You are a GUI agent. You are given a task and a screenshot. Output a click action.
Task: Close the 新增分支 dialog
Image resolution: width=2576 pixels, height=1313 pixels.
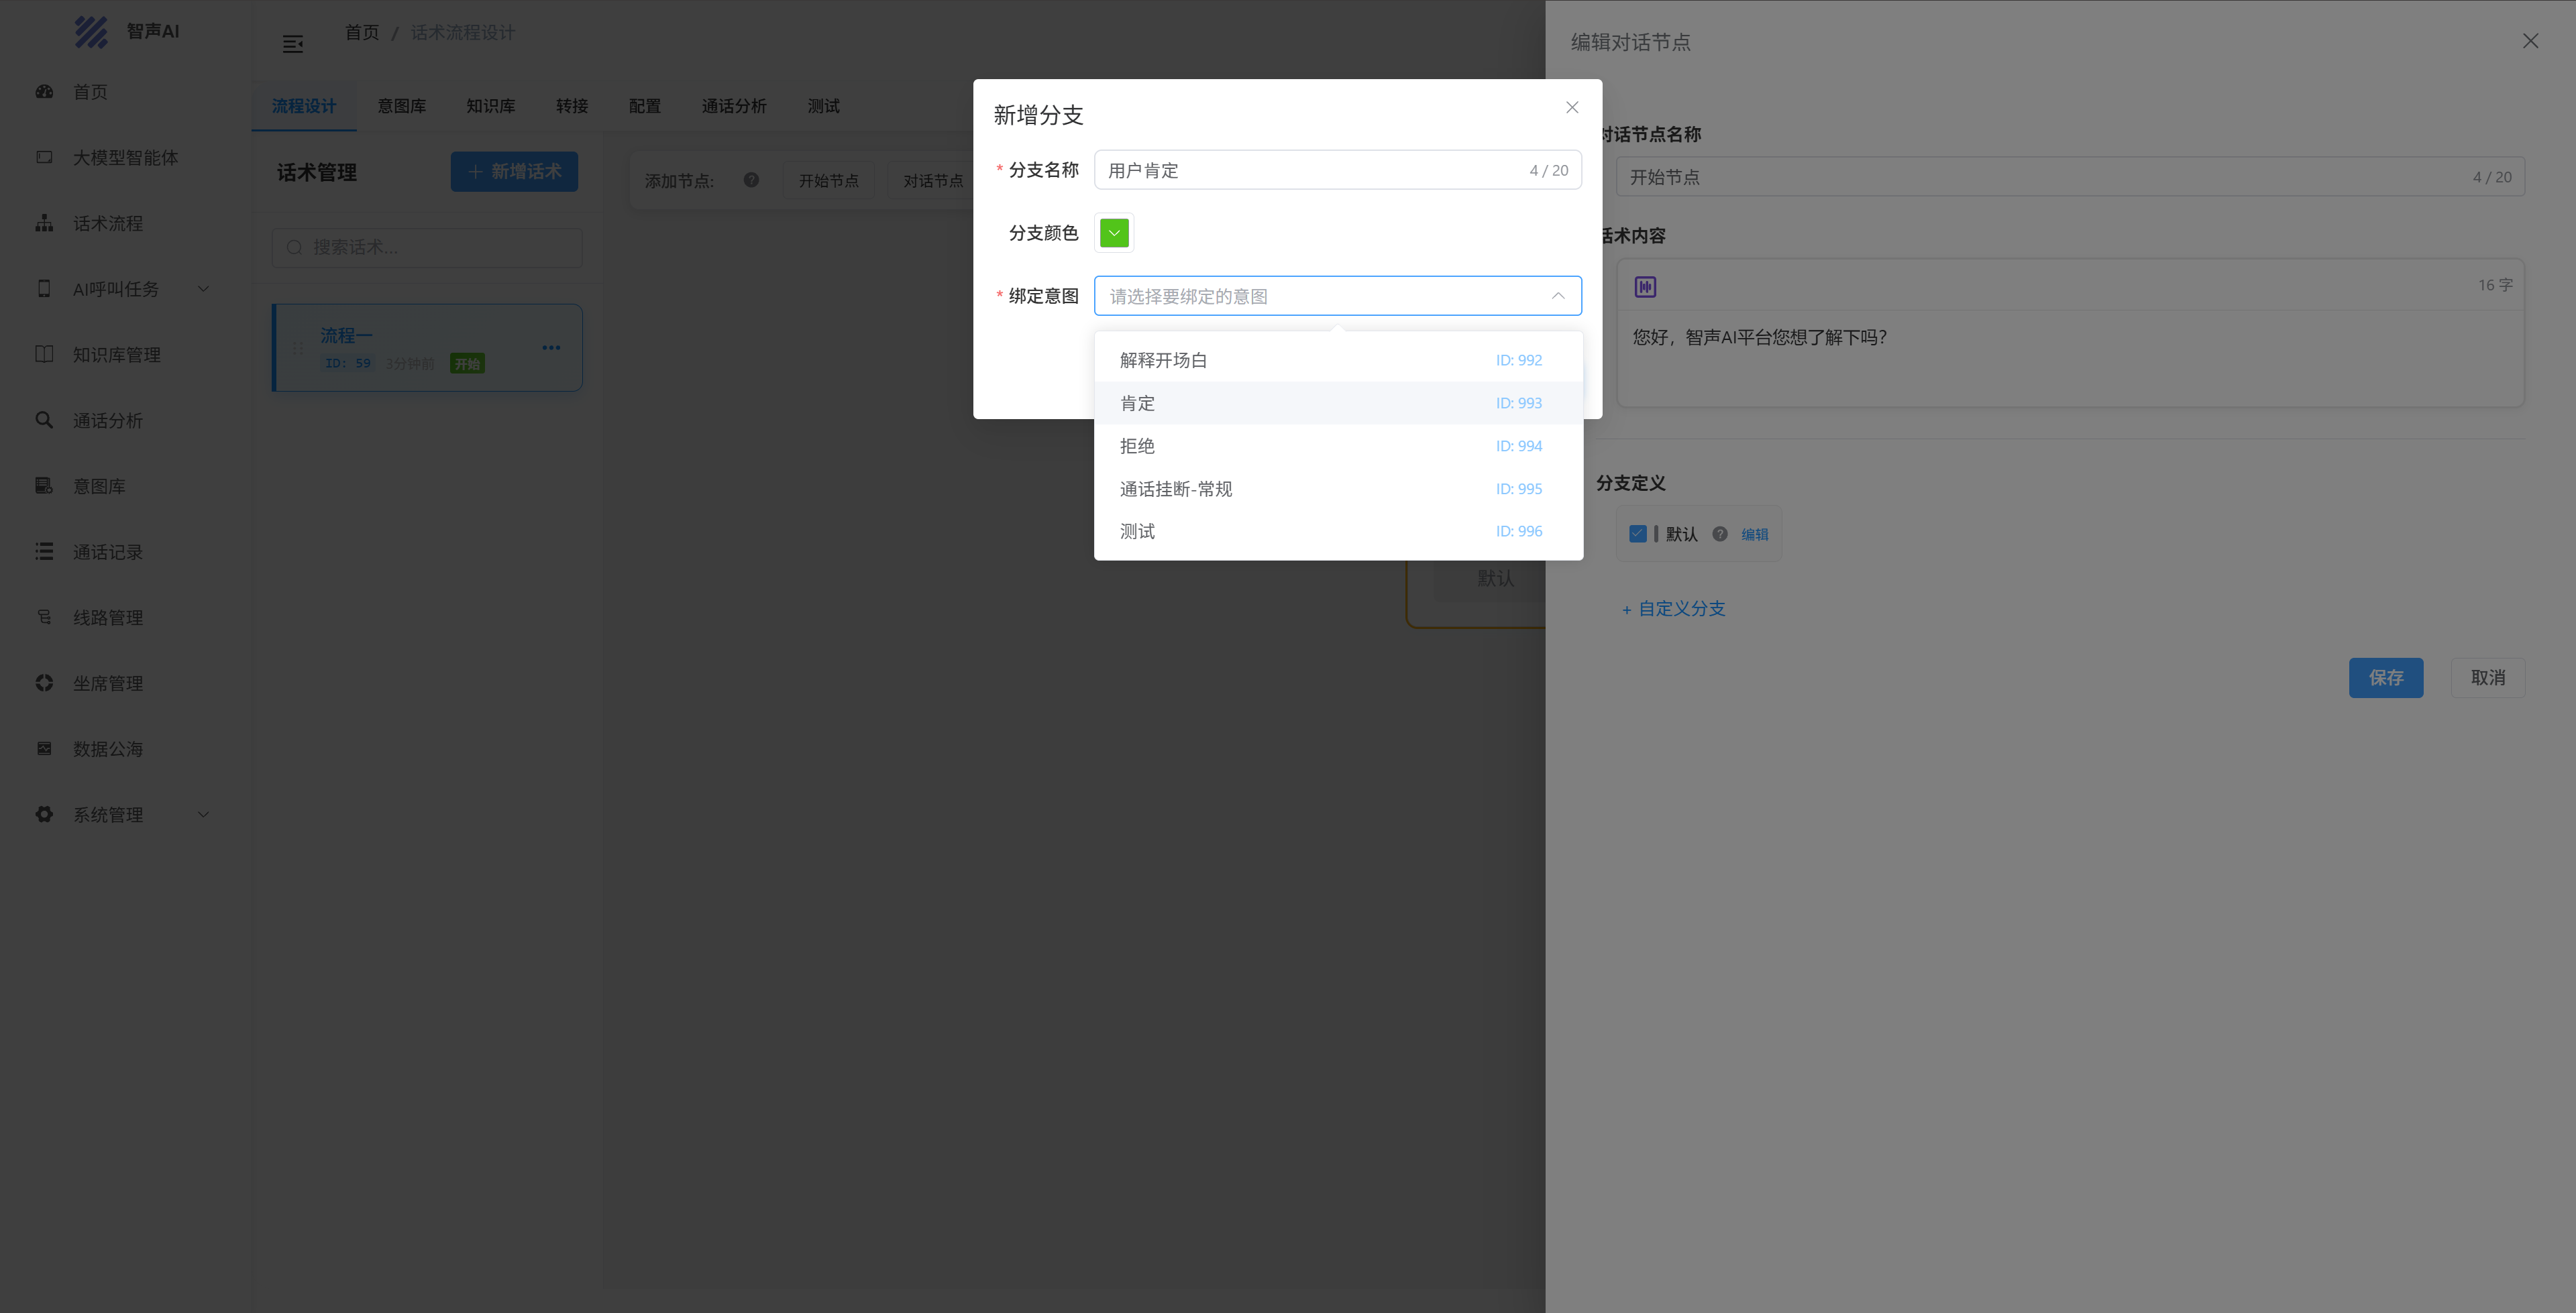click(1572, 108)
